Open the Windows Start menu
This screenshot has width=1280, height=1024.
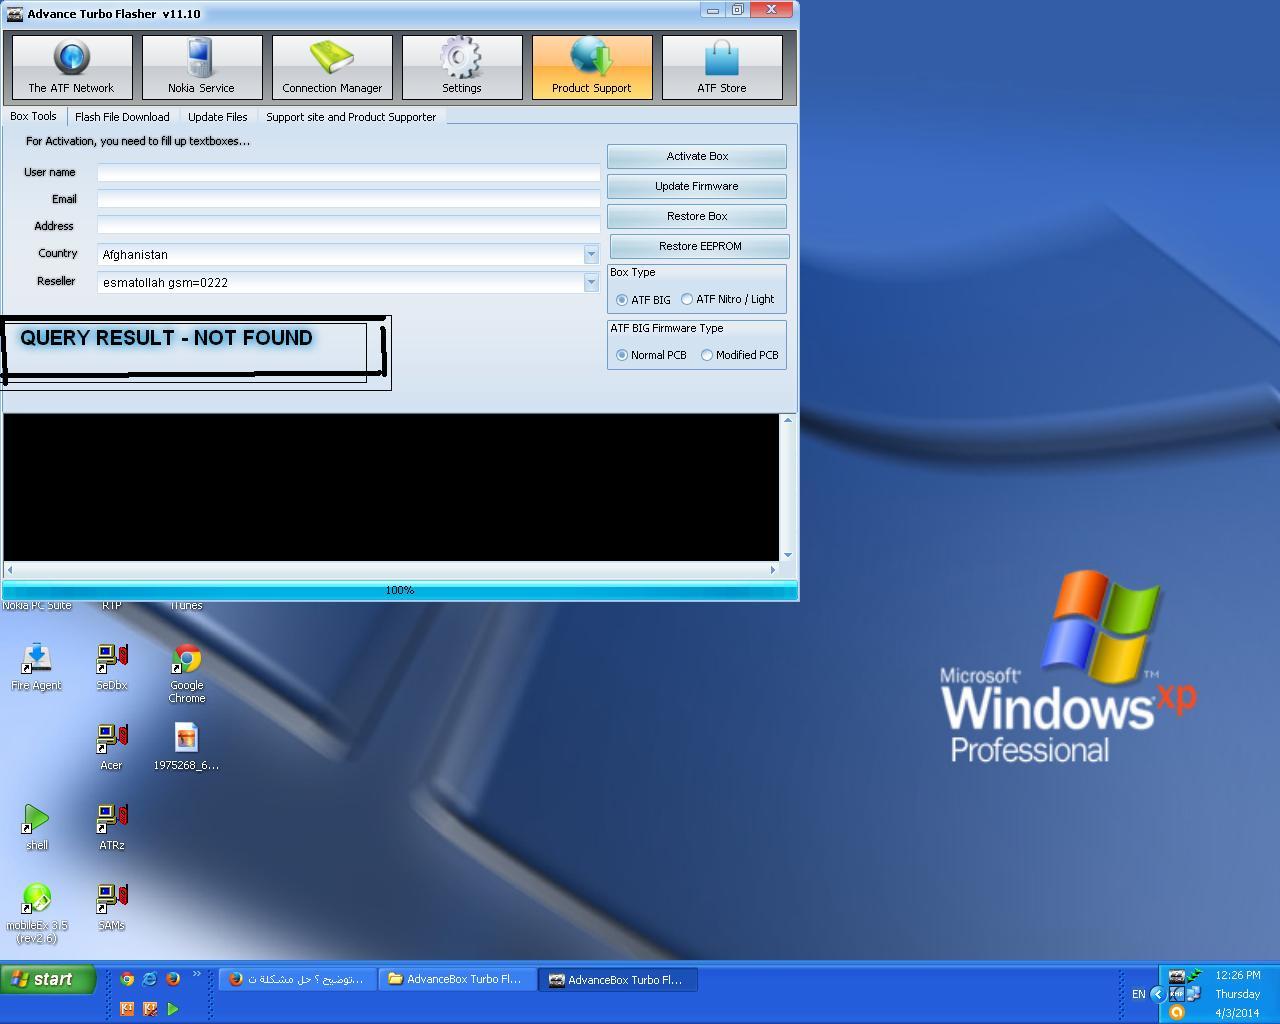coord(48,980)
